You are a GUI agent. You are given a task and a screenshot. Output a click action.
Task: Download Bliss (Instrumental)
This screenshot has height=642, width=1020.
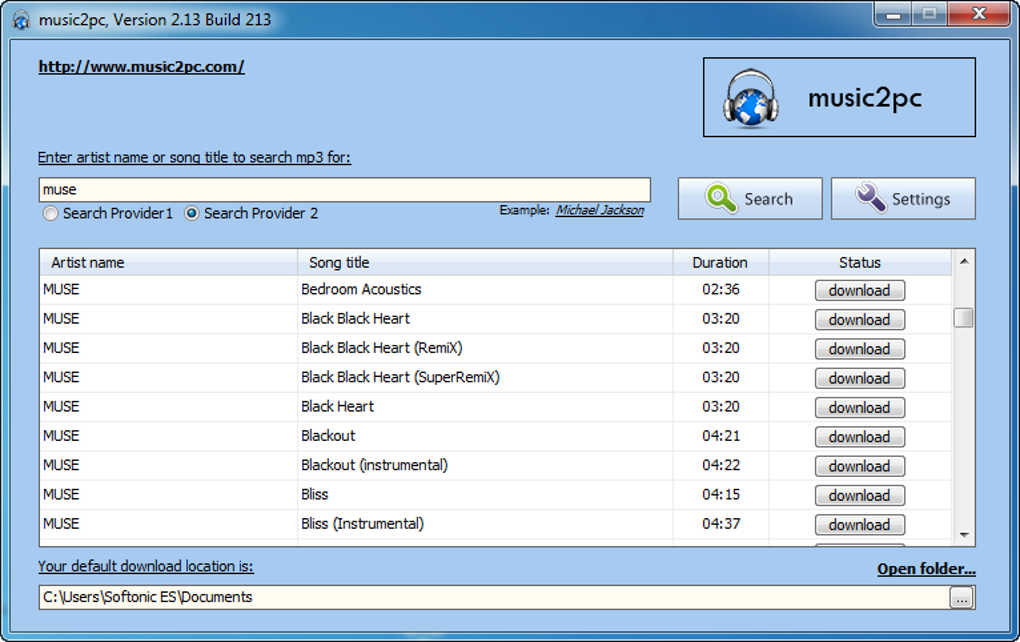[x=859, y=524]
